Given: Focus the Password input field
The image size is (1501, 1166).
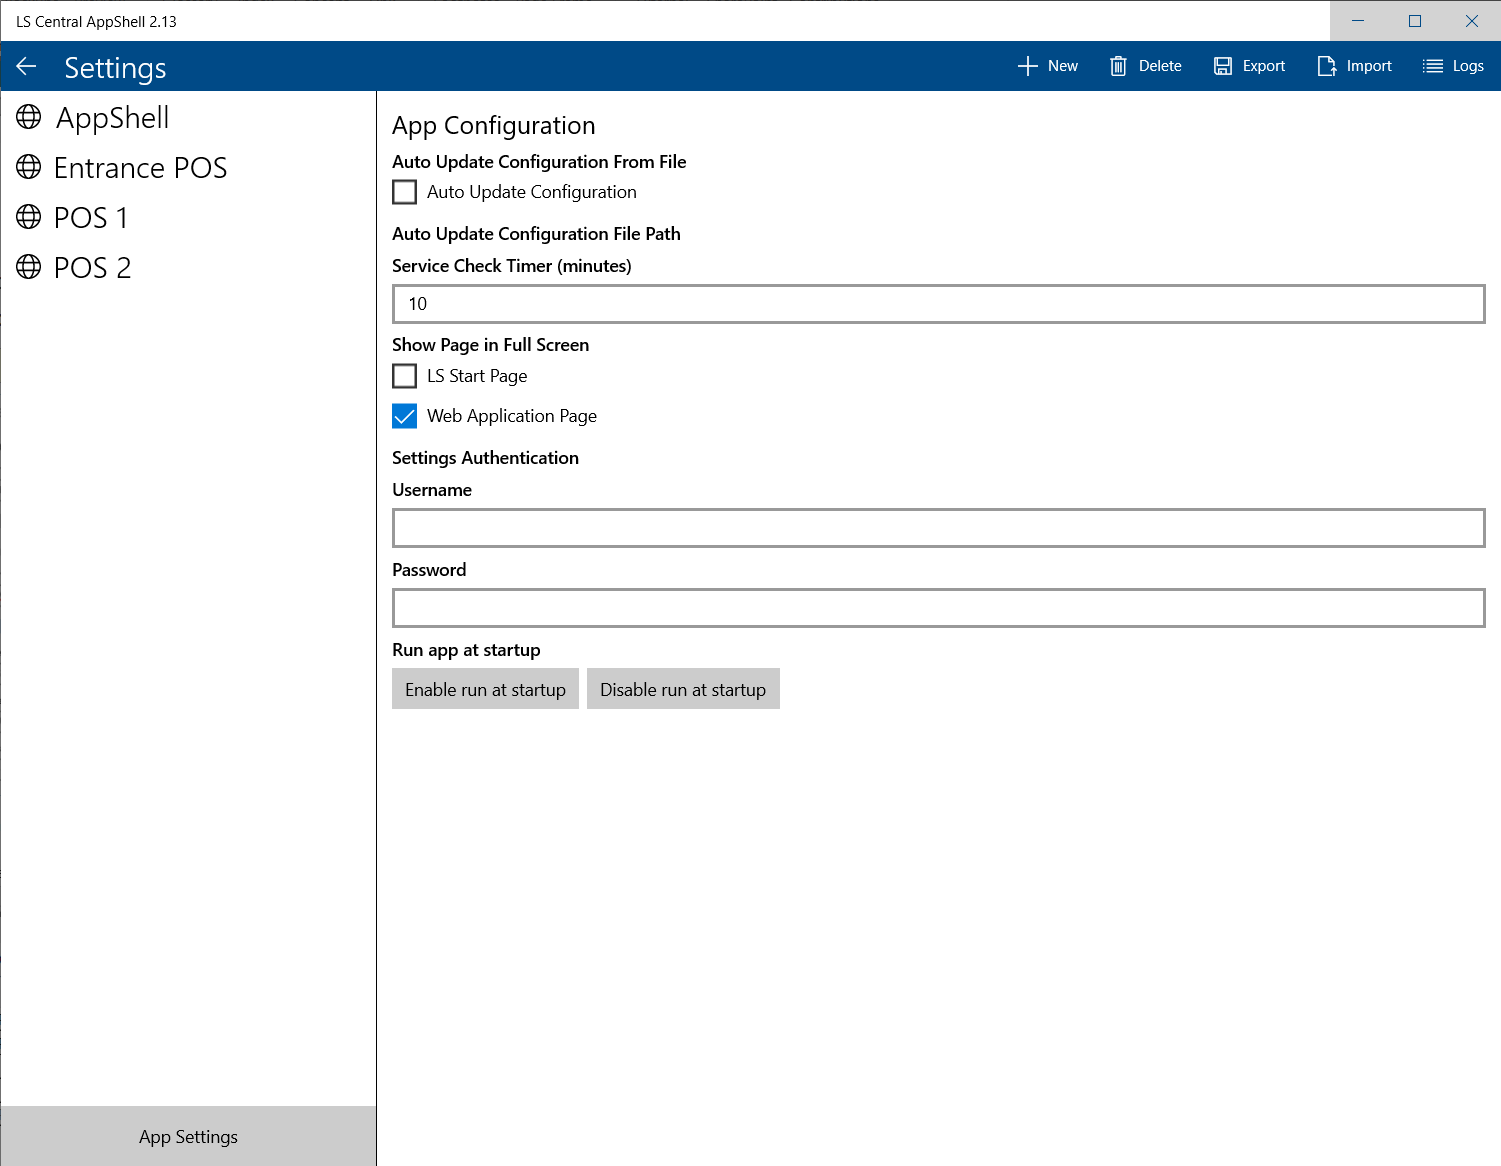Looking at the screenshot, I should coord(938,608).
